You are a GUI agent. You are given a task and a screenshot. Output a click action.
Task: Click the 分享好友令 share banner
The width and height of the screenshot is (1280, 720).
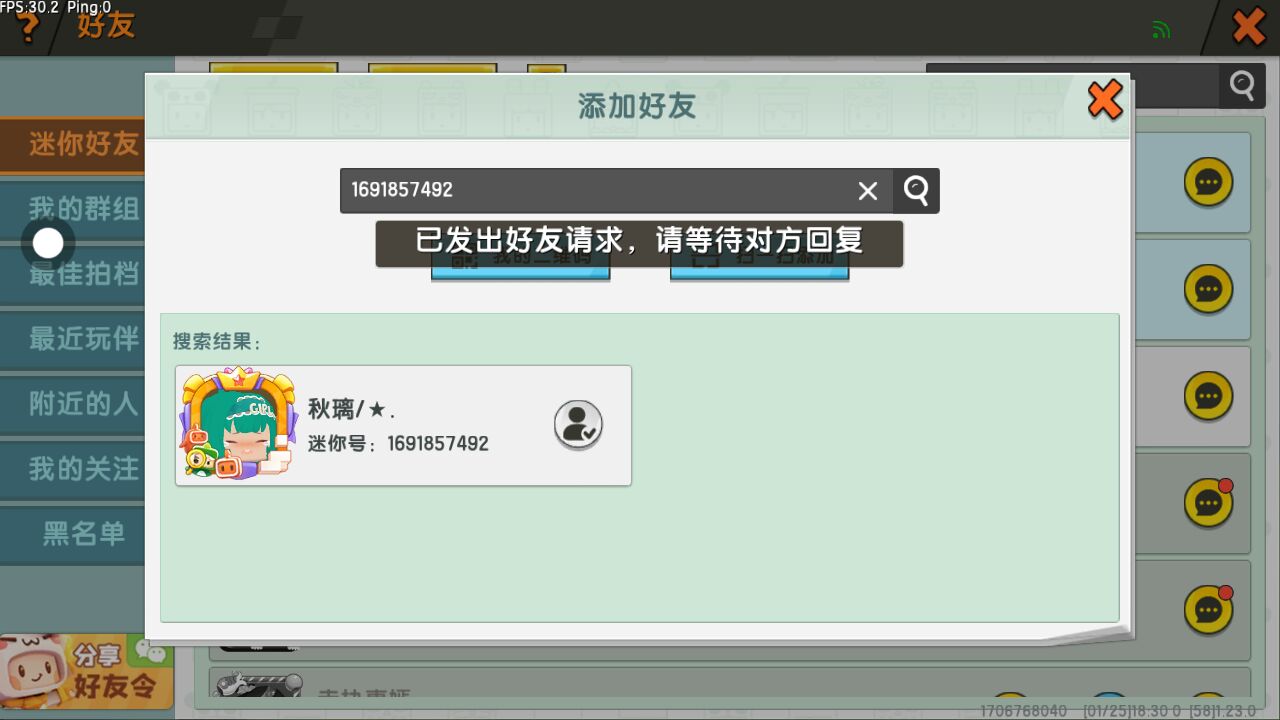click(x=88, y=672)
